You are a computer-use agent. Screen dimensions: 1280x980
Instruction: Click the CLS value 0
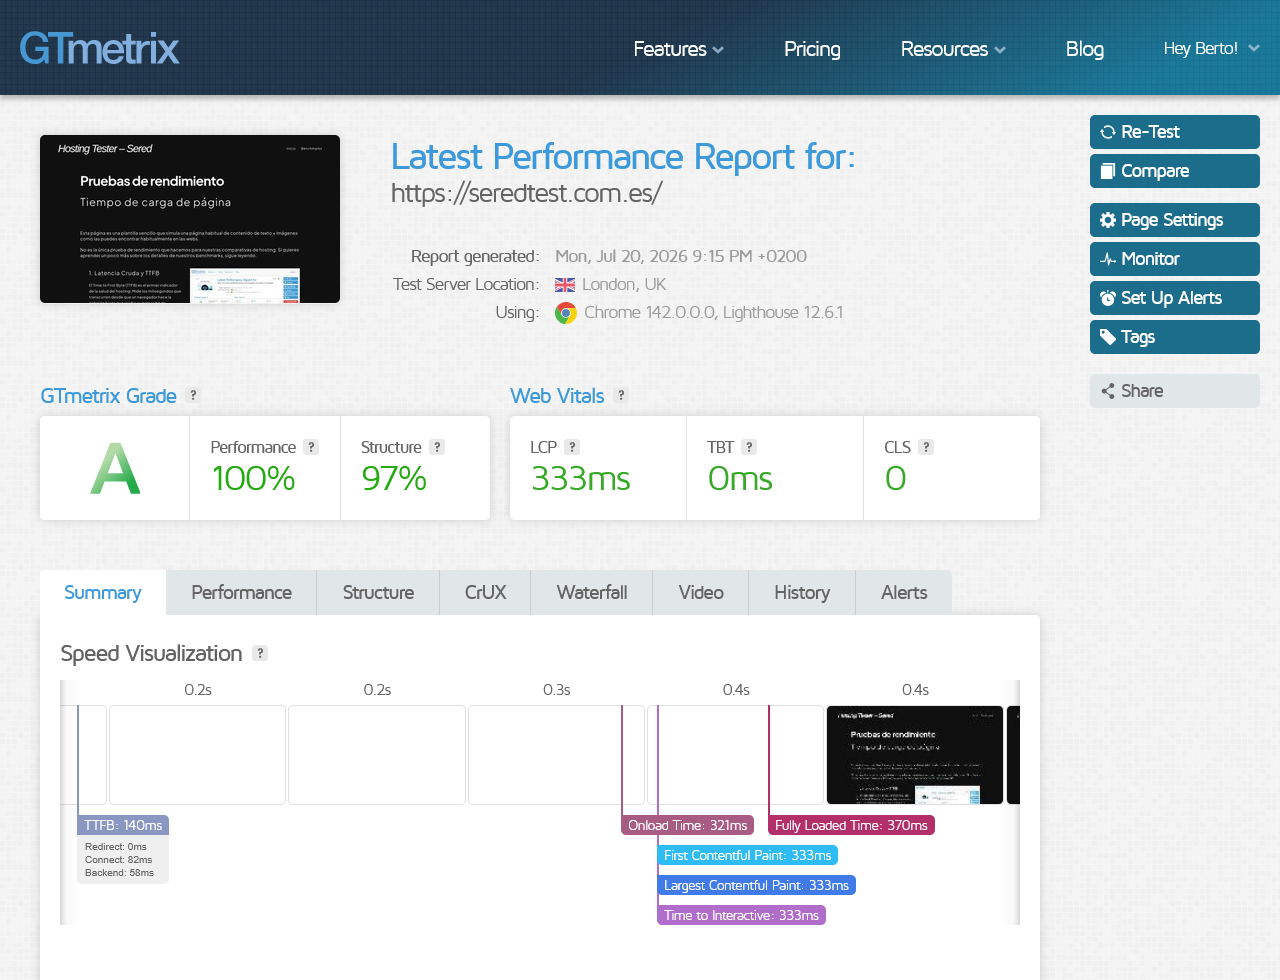coord(895,479)
